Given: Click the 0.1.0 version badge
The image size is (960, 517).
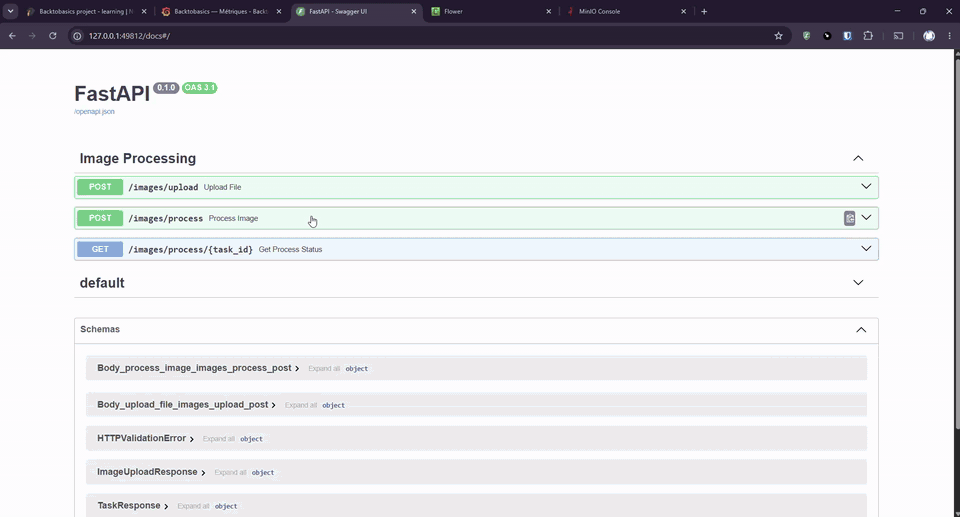Looking at the screenshot, I should click(166, 88).
